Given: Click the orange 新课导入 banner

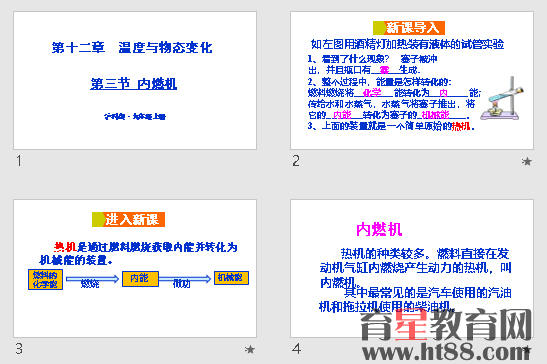Looking at the screenshot, I should click(409, 28).
